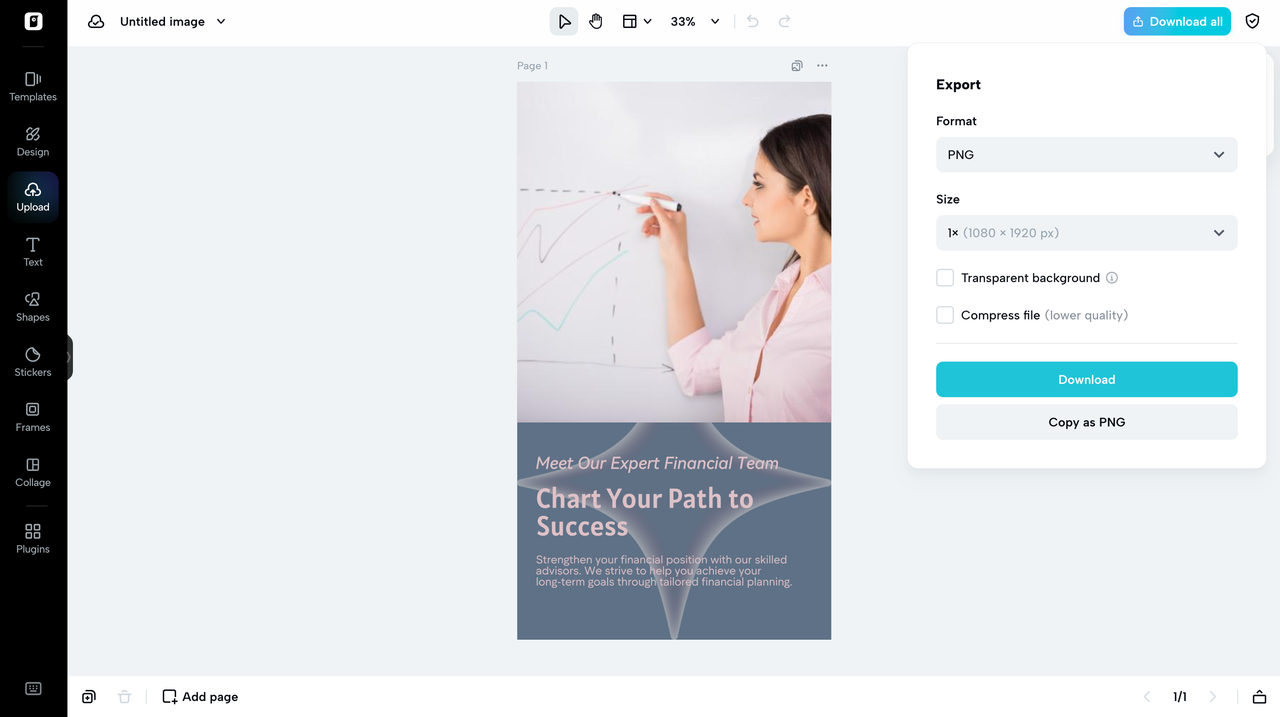Click the duplicate page icon above canvas
The width and height of the screenshot is (1280, 717).
(x=797, y=66)
